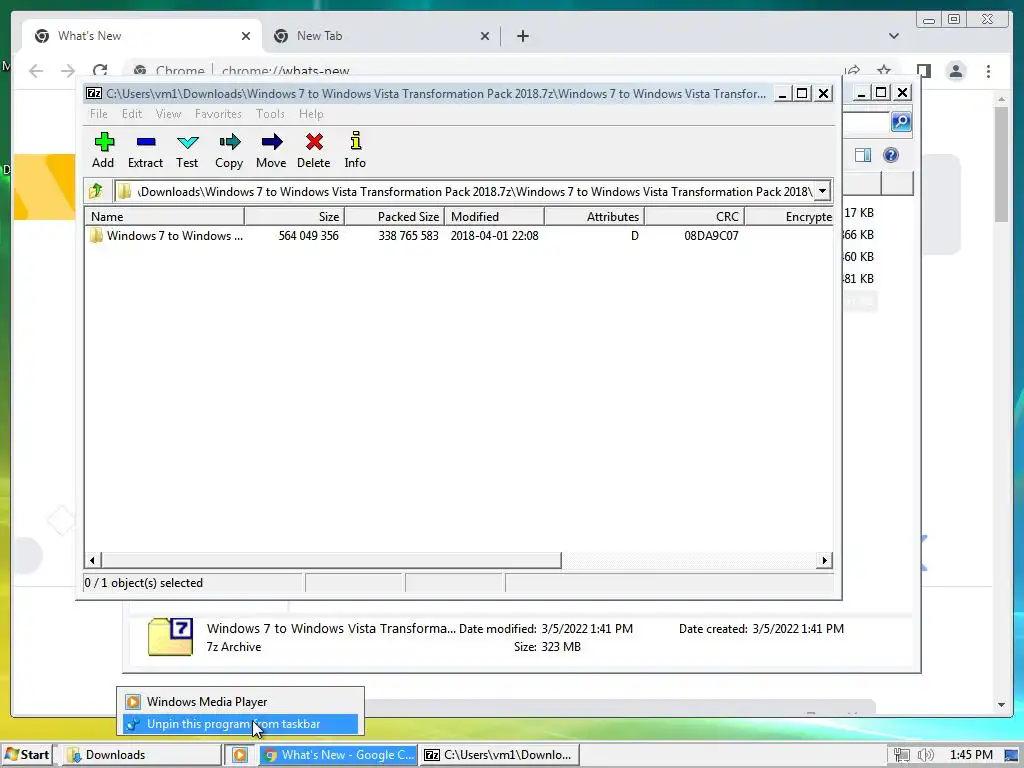The height and width of the screenshot is (768, 1024).
Task: Click Chrome's back arrow
Action: coord(36,71)
